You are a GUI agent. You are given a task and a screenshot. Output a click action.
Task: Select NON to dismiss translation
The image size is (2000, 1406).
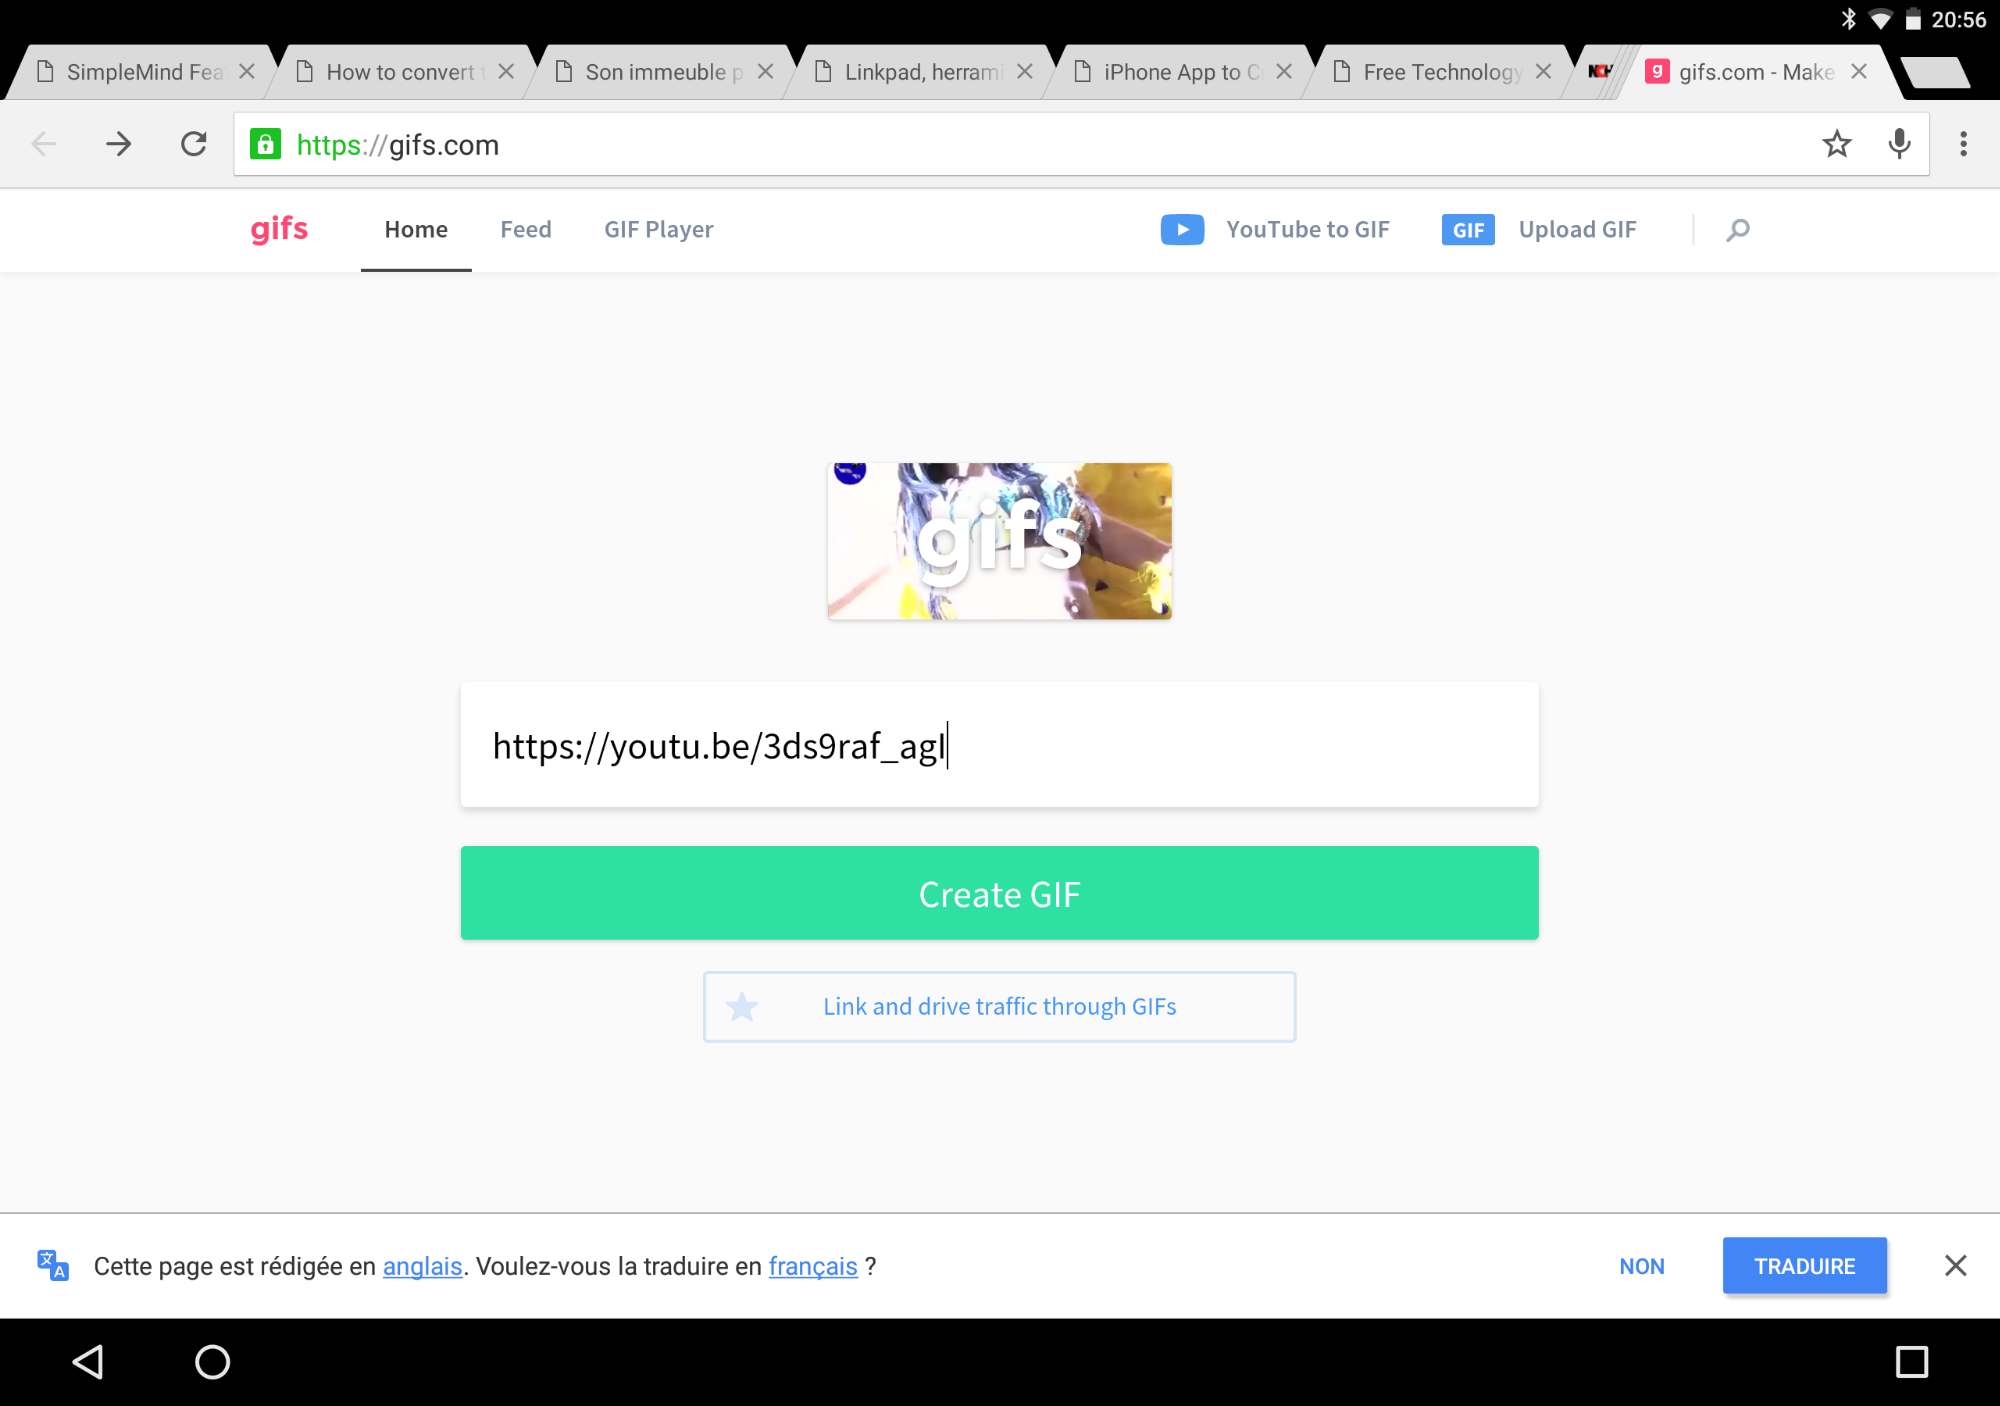pos(1643,1266)
